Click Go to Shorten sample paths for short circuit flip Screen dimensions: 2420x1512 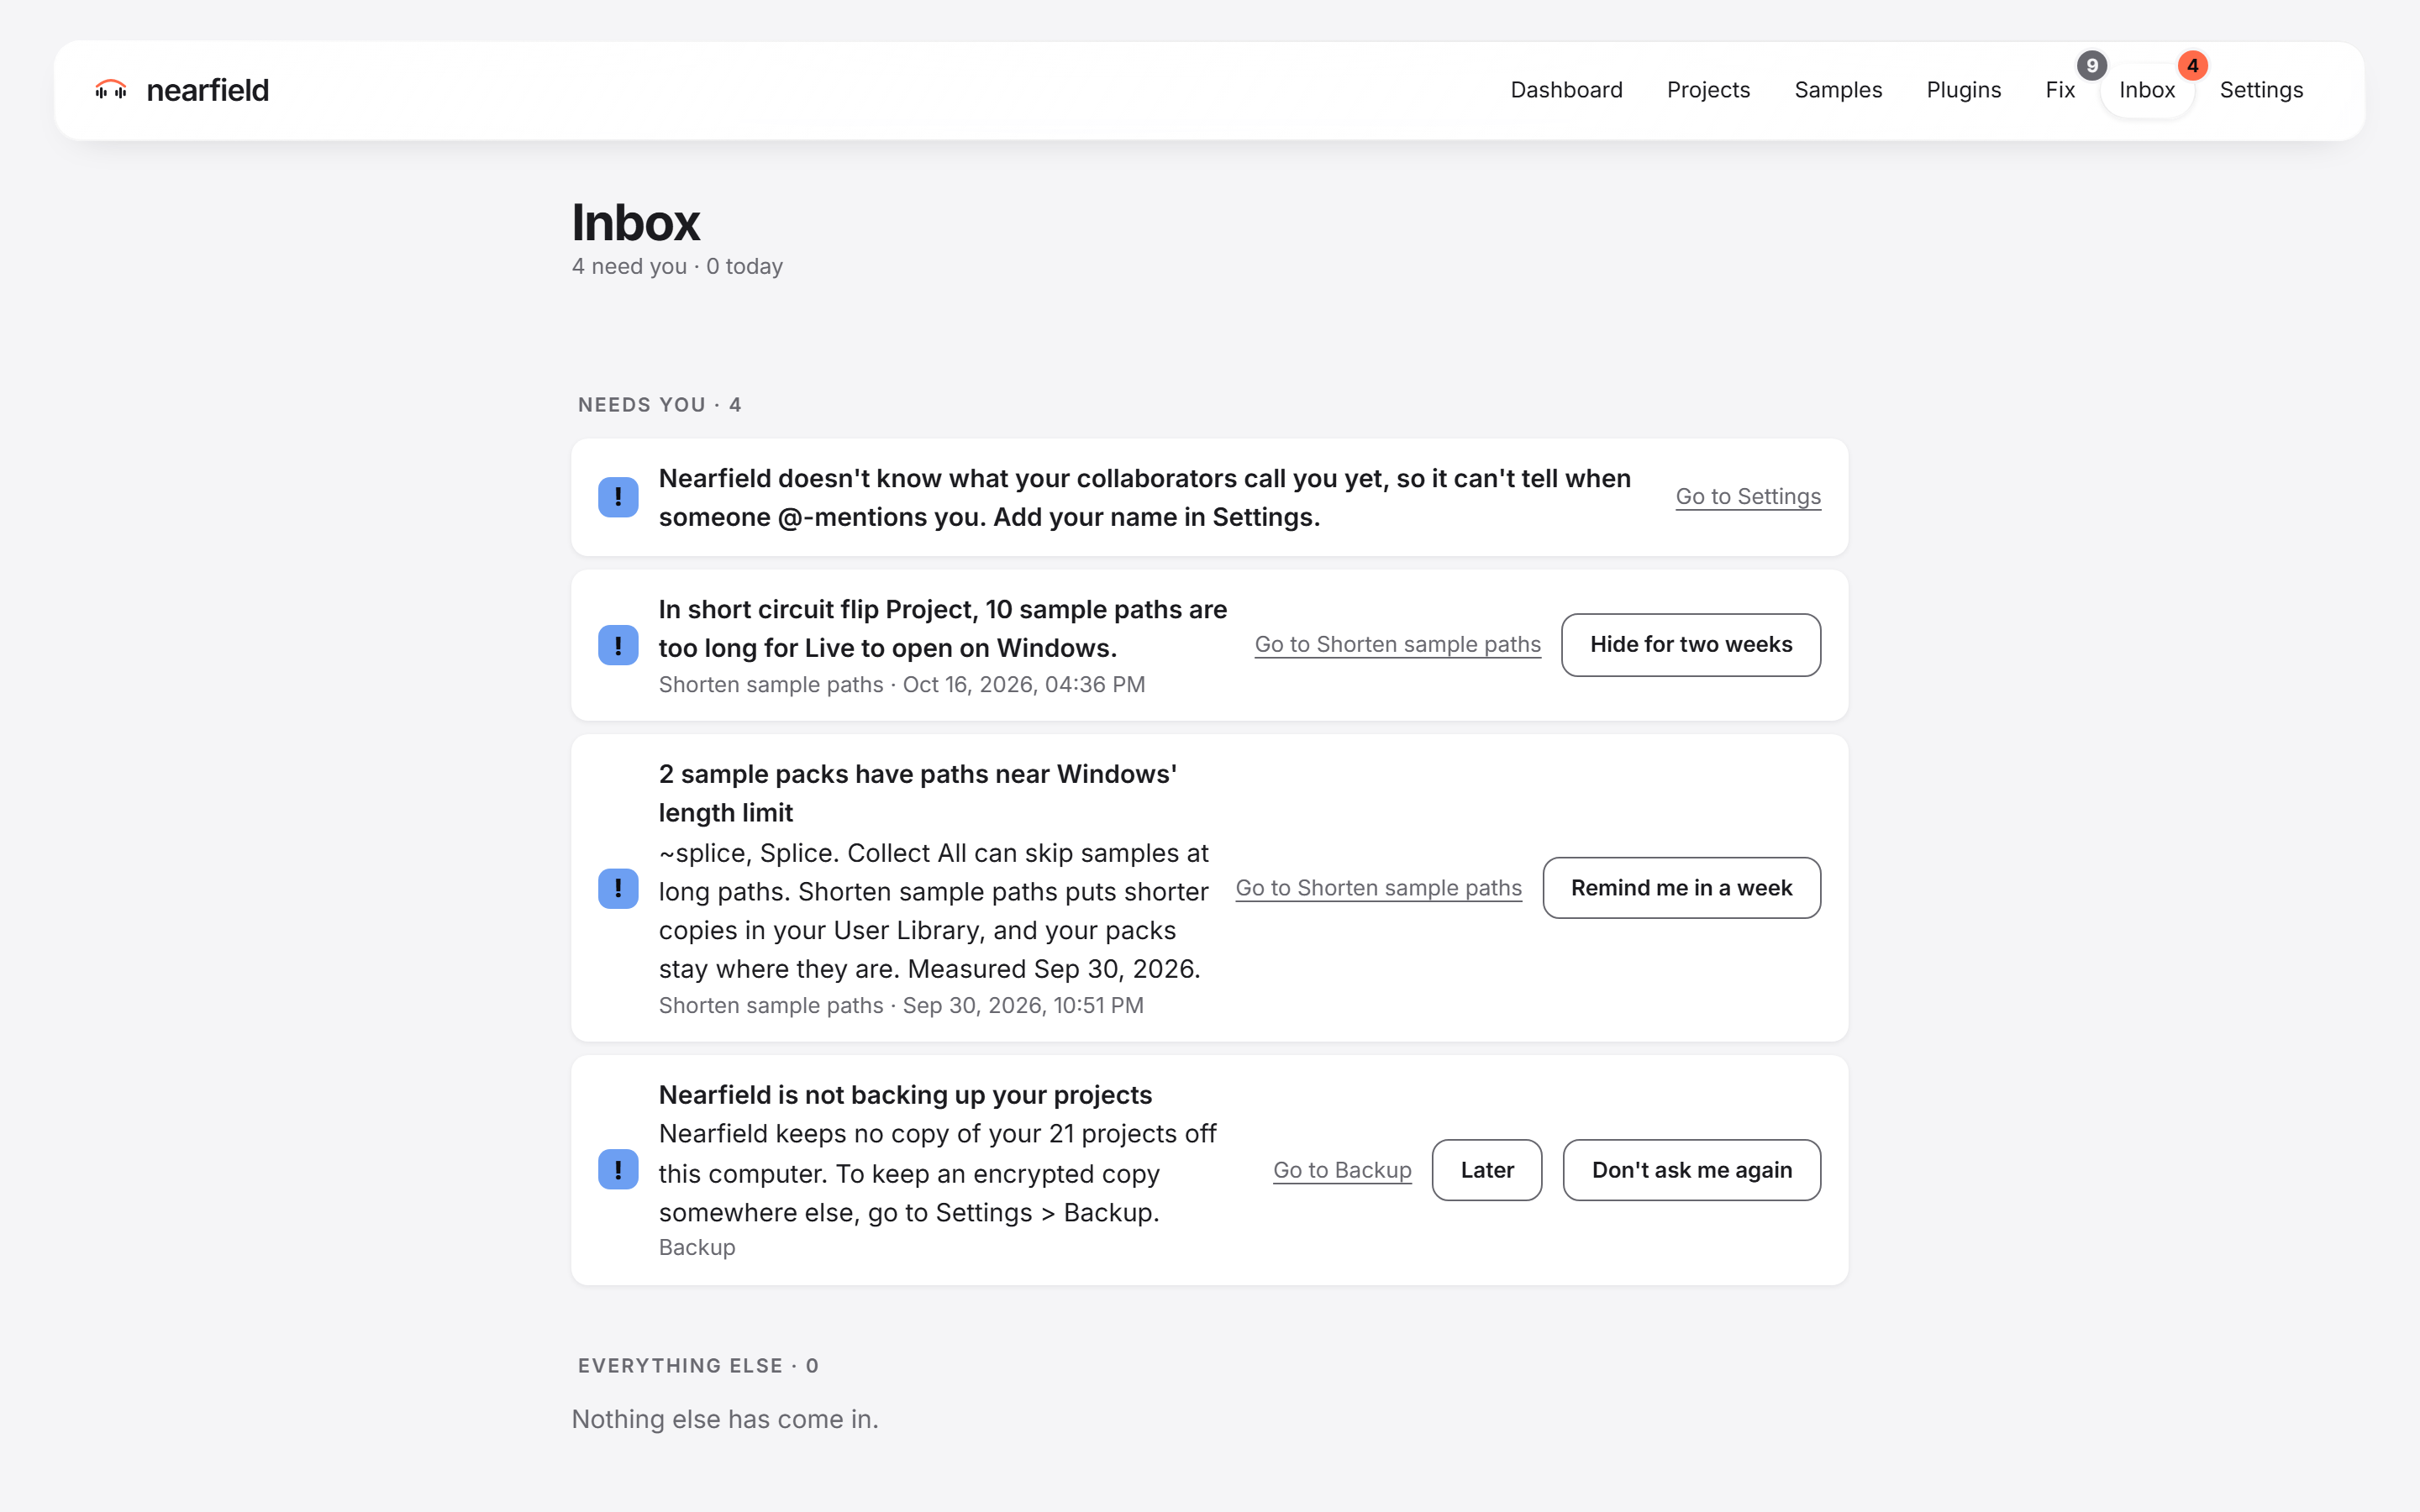[1397, 645]
